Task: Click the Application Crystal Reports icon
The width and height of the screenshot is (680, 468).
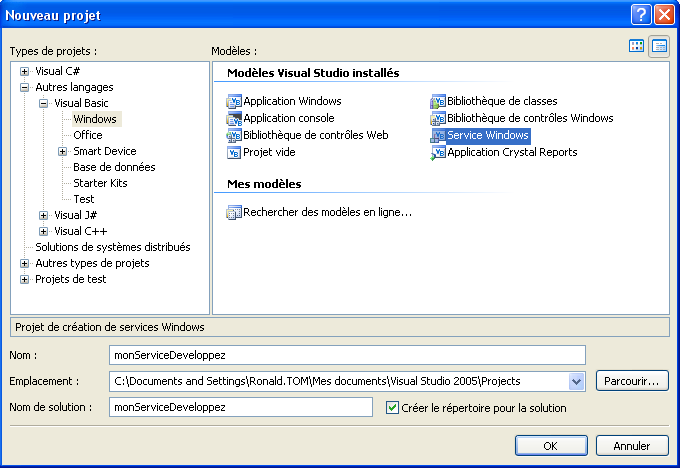Action: (x=438, y=153)
